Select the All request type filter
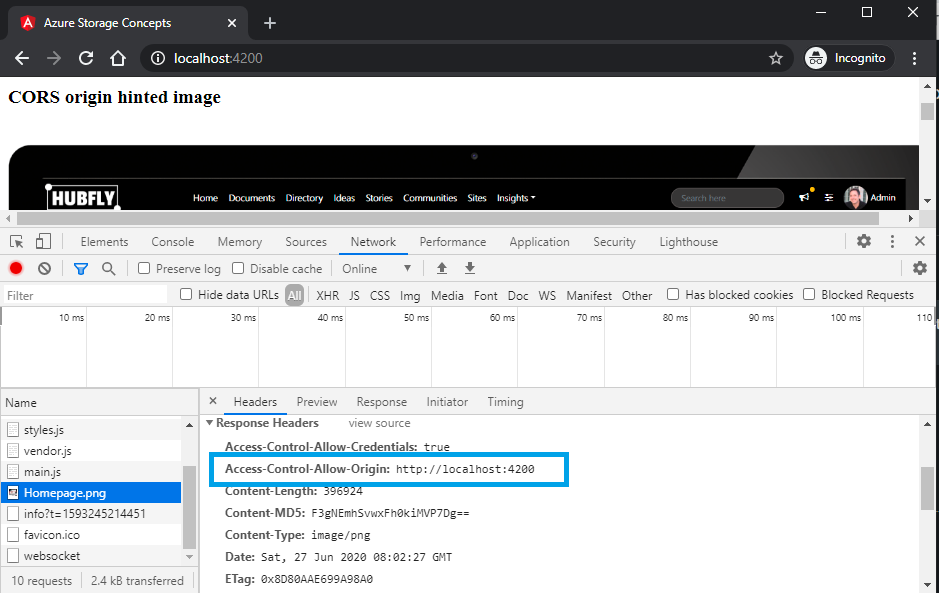 click(x=294, y=294)
